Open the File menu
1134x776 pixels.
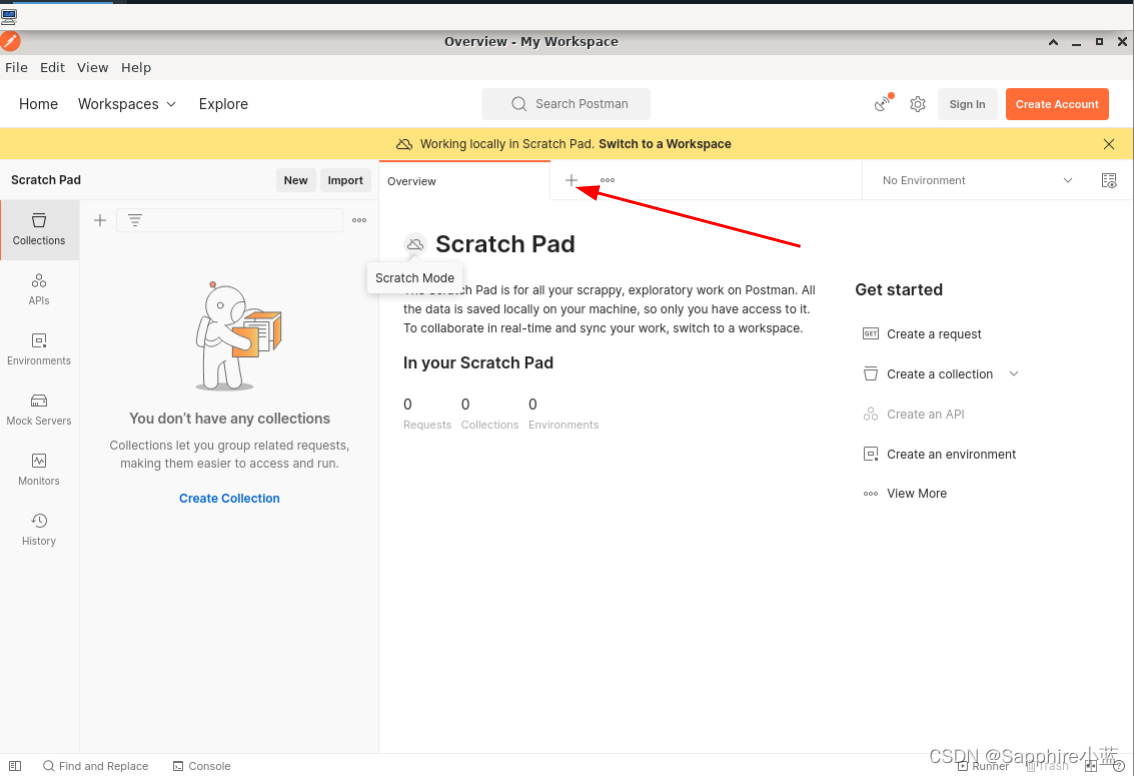pos(16,67)
